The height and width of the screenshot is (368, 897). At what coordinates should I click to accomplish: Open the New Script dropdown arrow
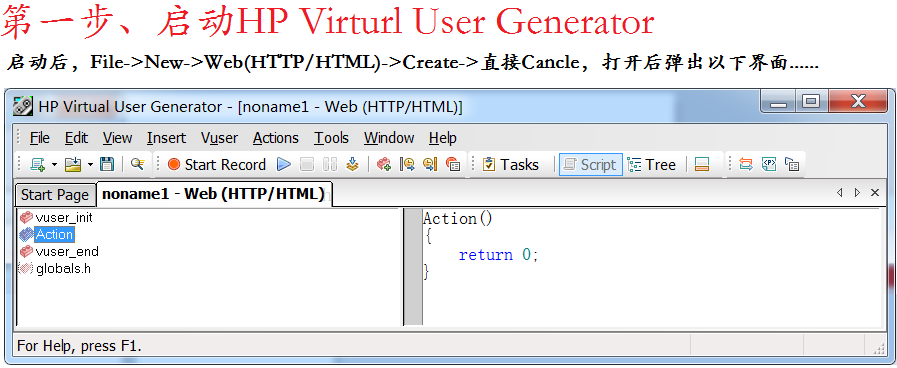(54, 165)
